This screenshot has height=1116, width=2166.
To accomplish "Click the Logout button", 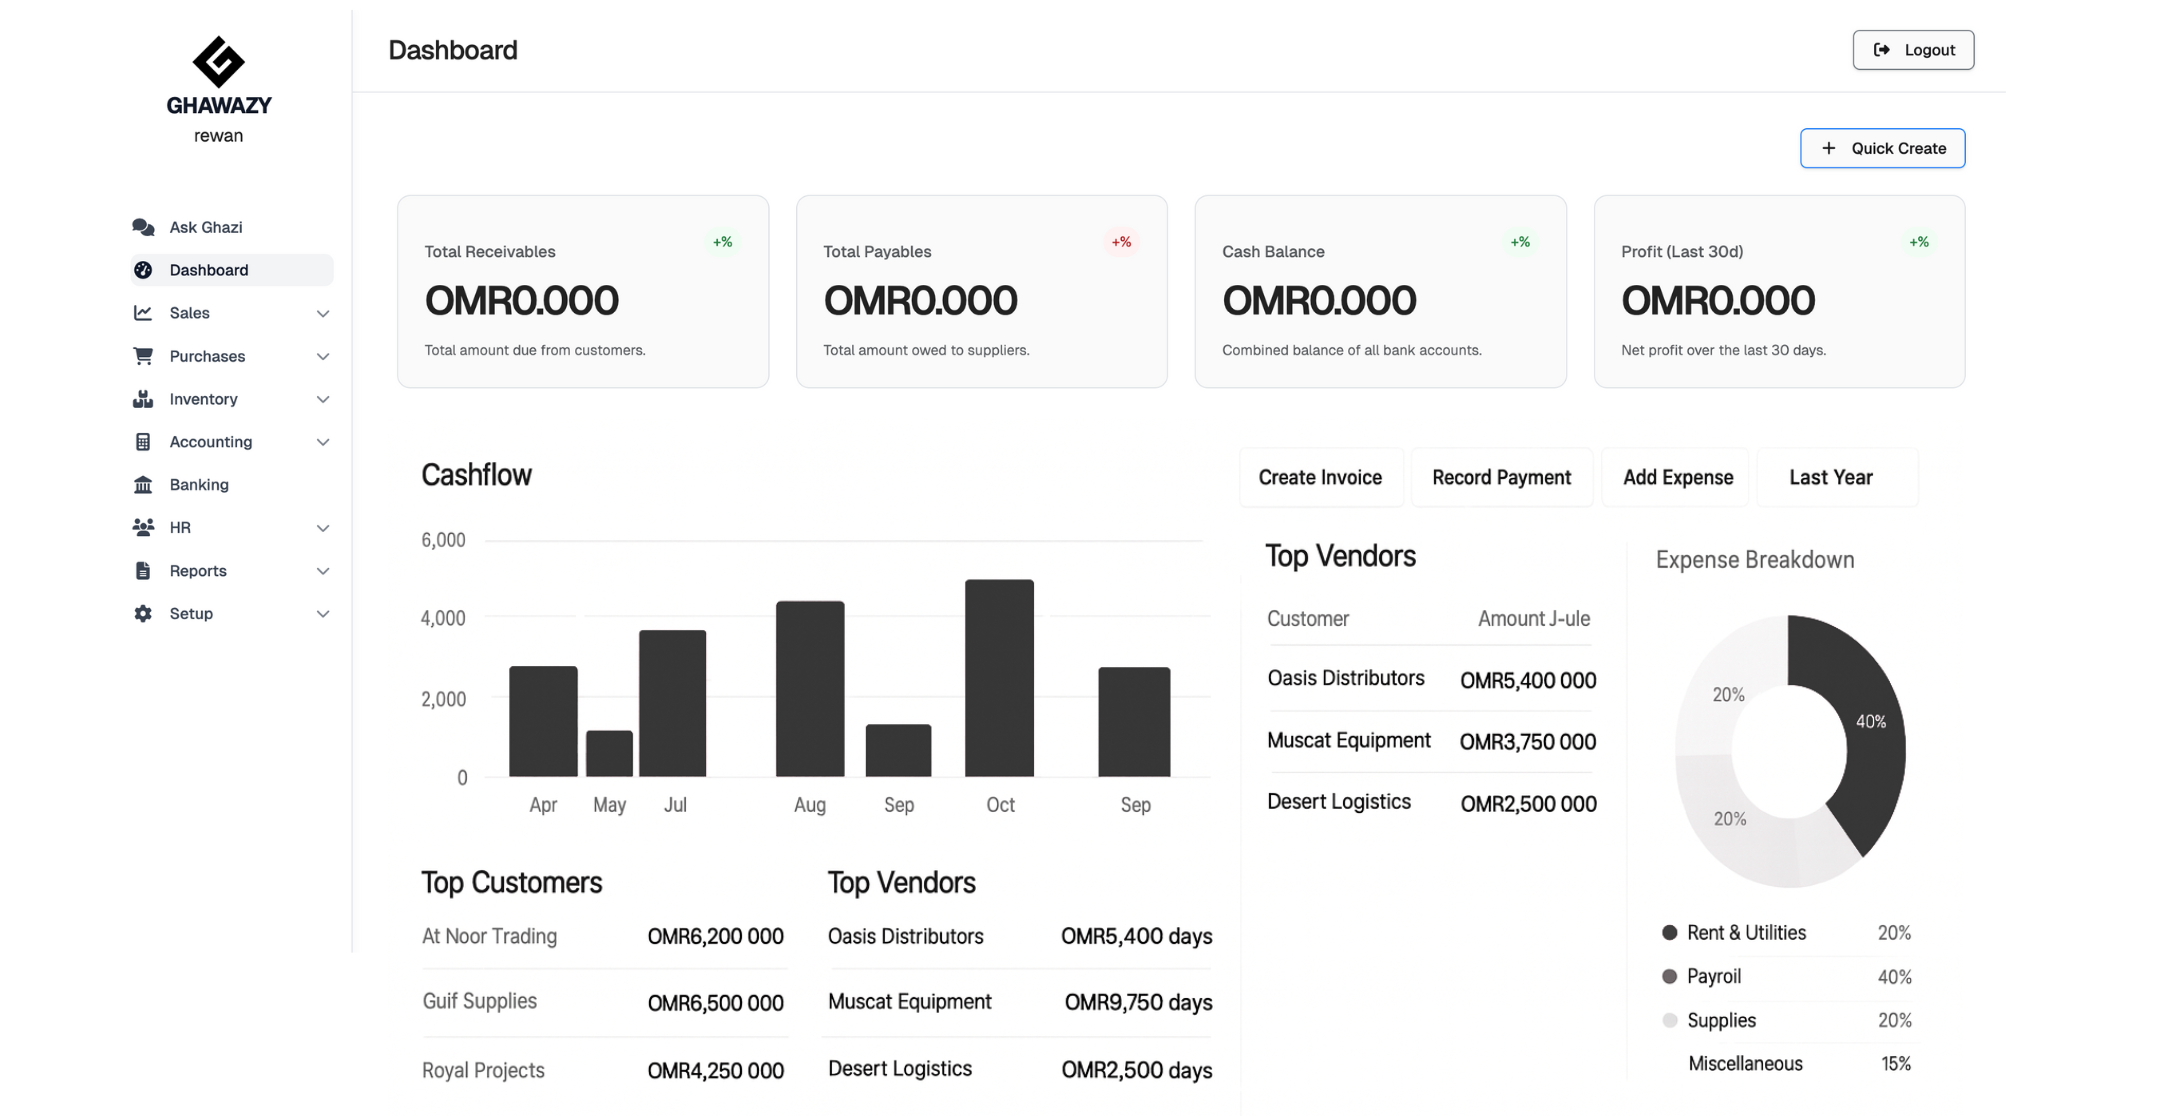I will tap(1912, 49).
